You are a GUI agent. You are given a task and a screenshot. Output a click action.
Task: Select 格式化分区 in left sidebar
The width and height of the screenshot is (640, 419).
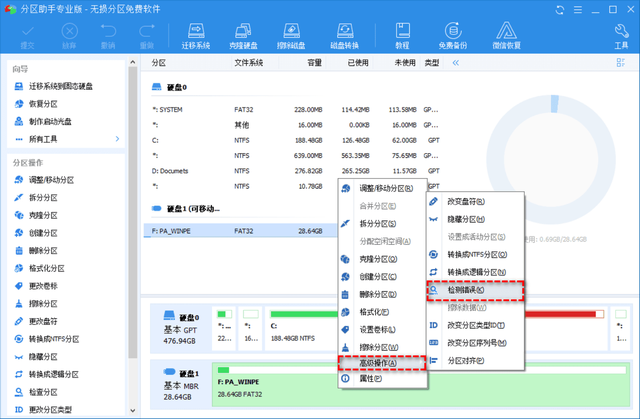[47, 268]
